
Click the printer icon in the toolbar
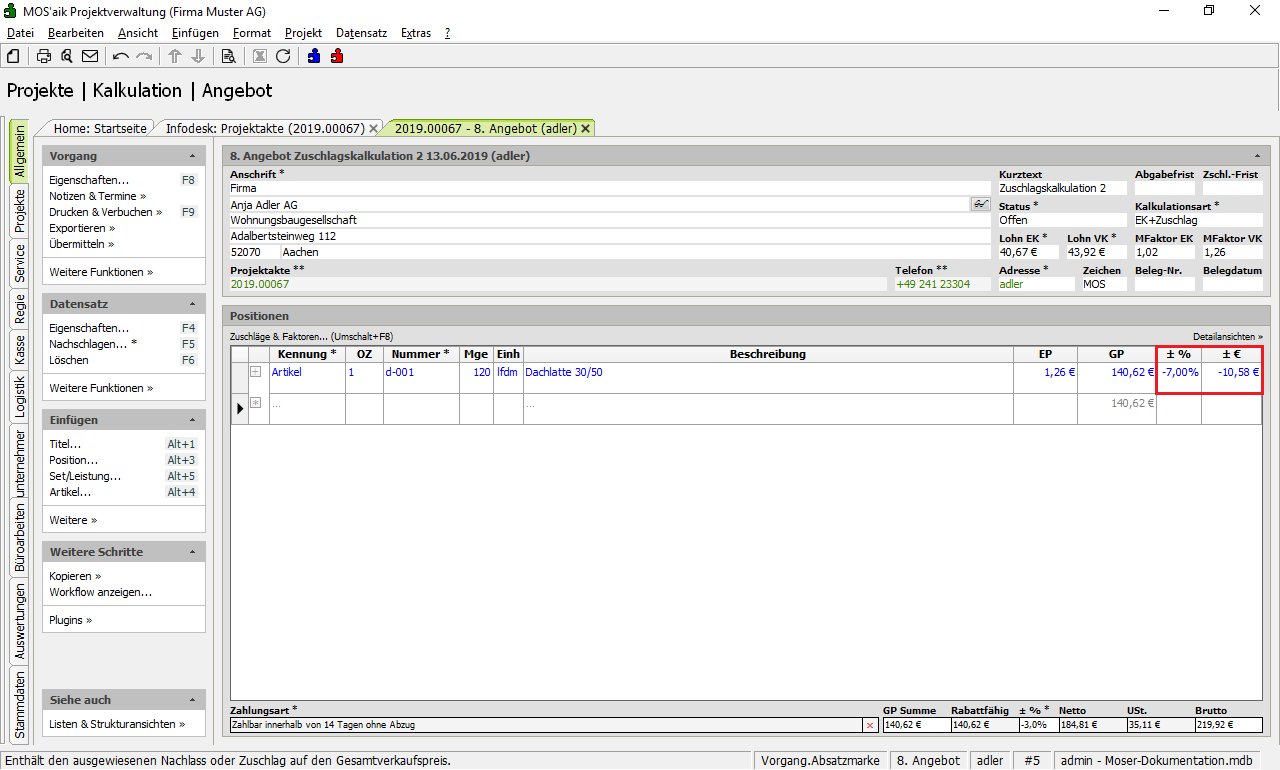[x=44, y=56]
